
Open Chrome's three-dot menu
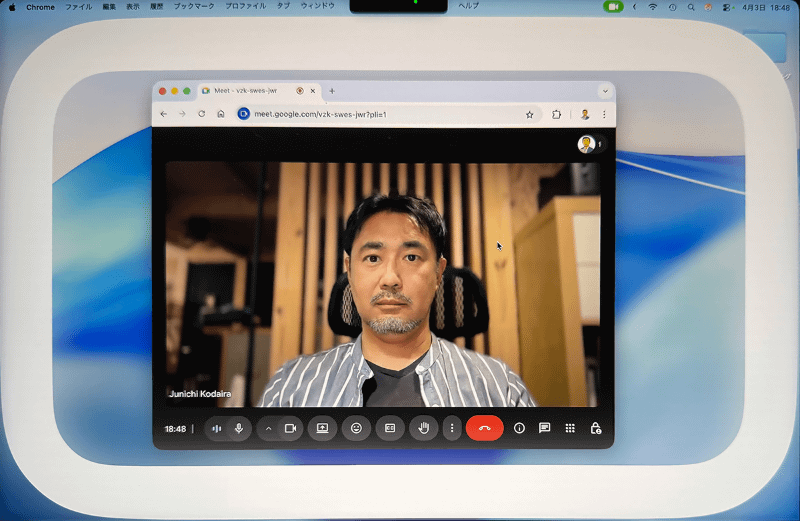point(605,114)
